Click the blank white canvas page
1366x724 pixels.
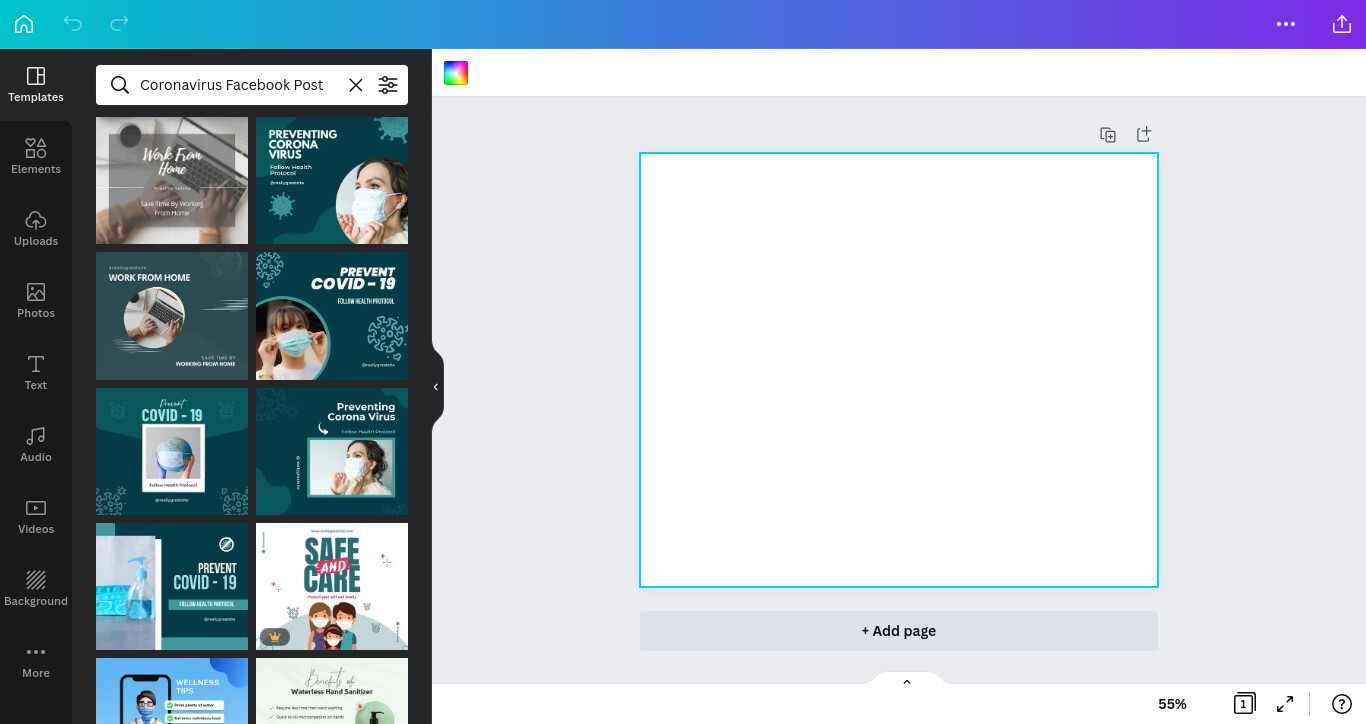[x=899, y=370]
